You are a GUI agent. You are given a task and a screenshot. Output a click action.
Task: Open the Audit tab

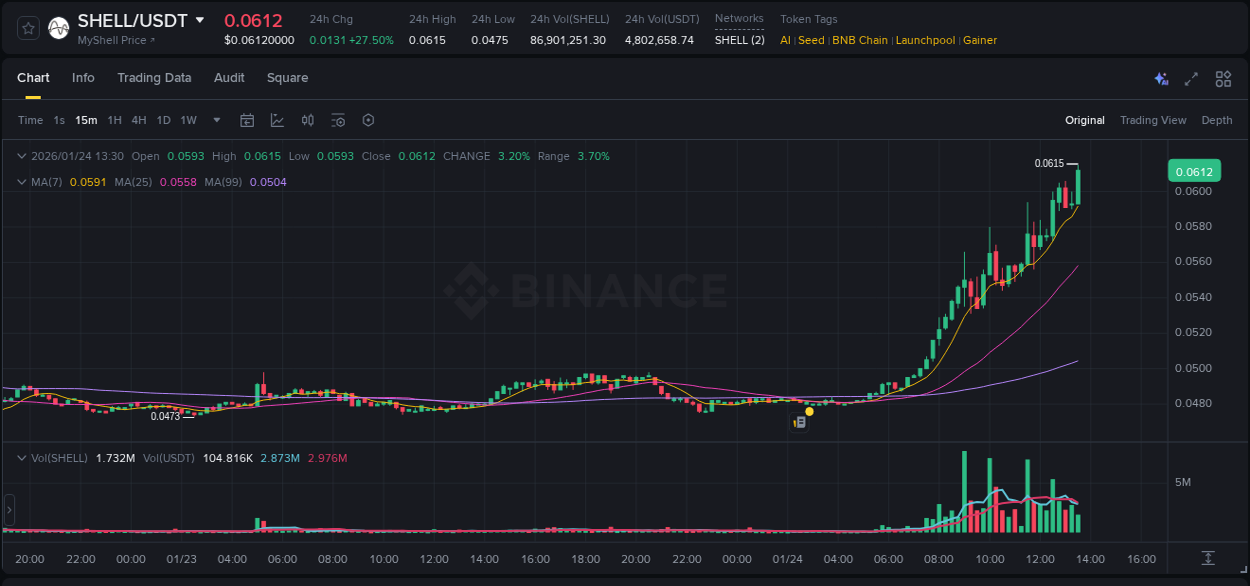pos(229,78)
